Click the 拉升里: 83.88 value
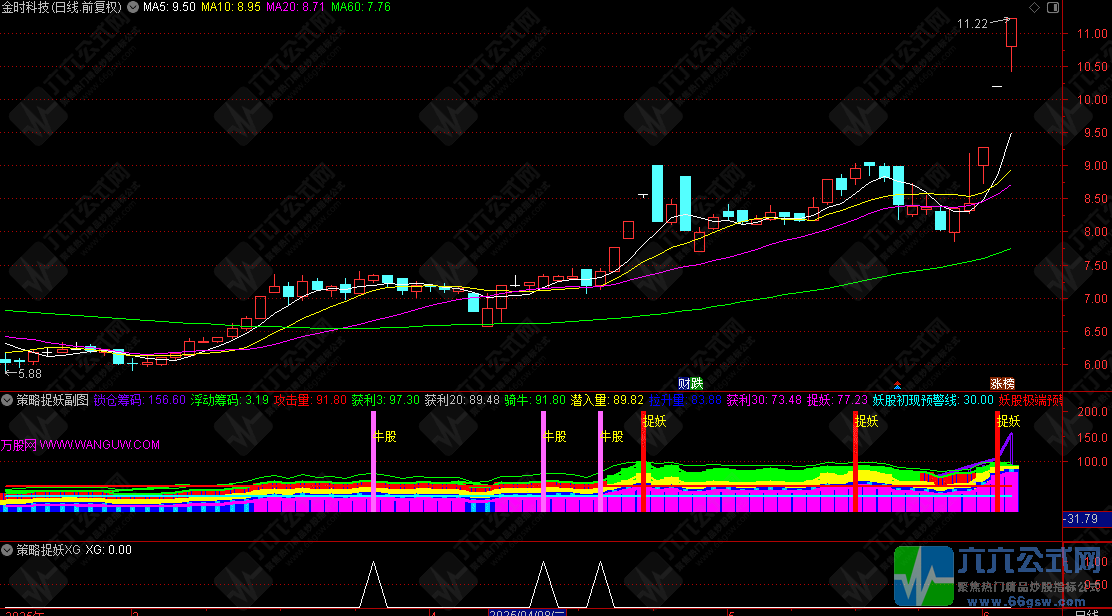This screenshot has width=1112, height=616. 685,401
